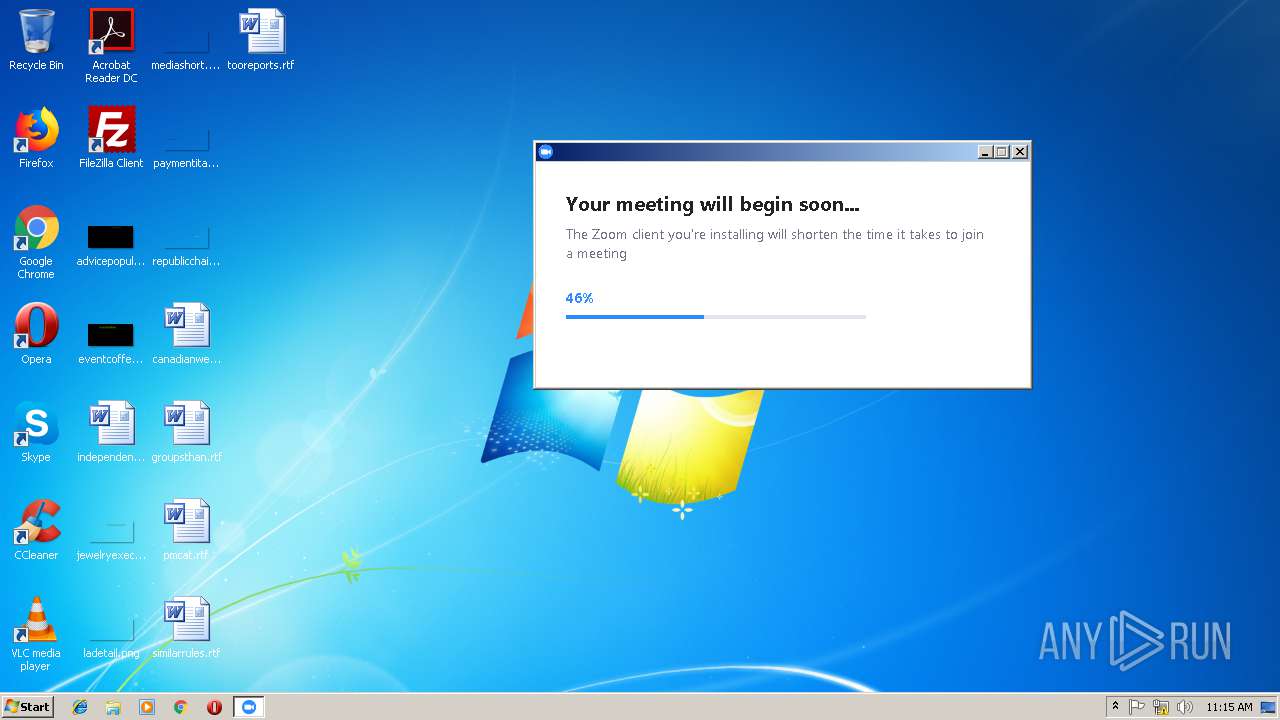
Task: Select the CCleaner desktop shortcut
Action: tap(36, 530)
